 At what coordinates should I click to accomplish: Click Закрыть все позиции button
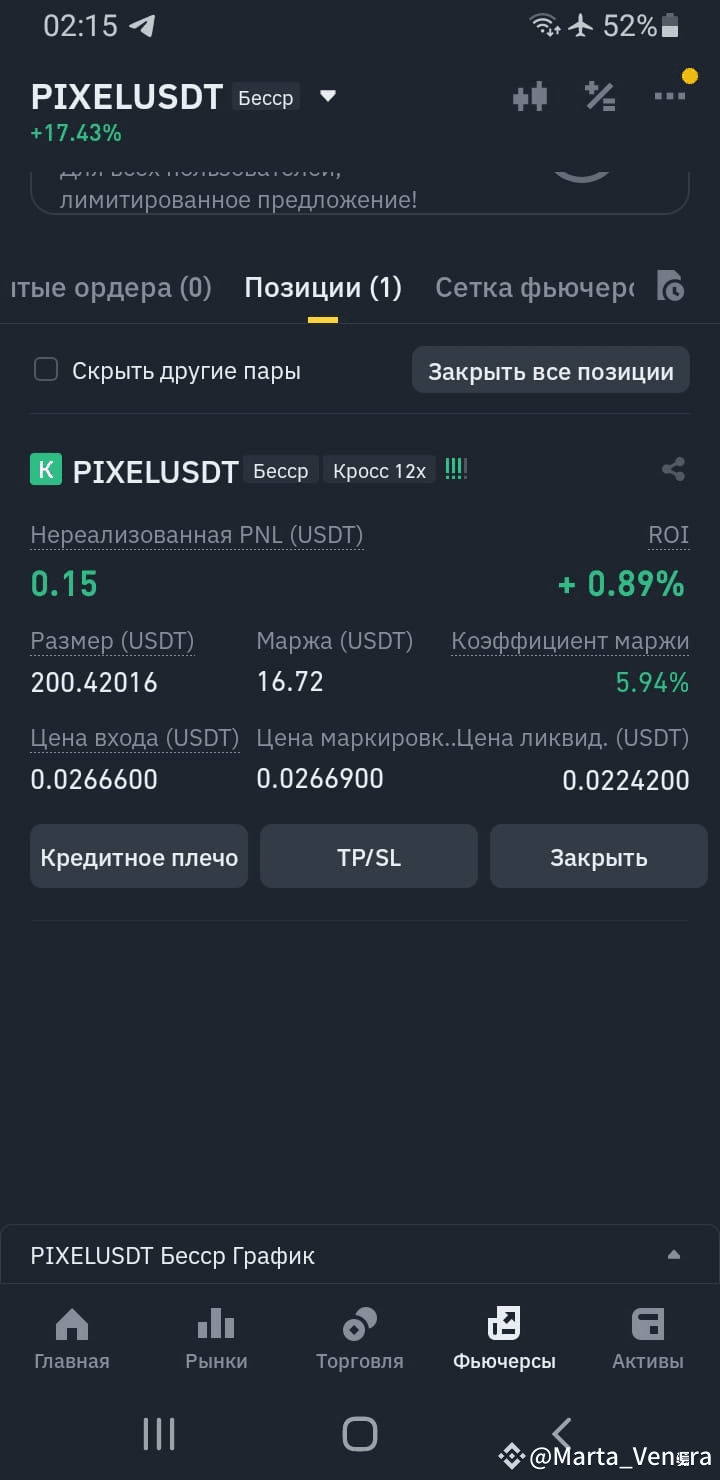[551, 371]
